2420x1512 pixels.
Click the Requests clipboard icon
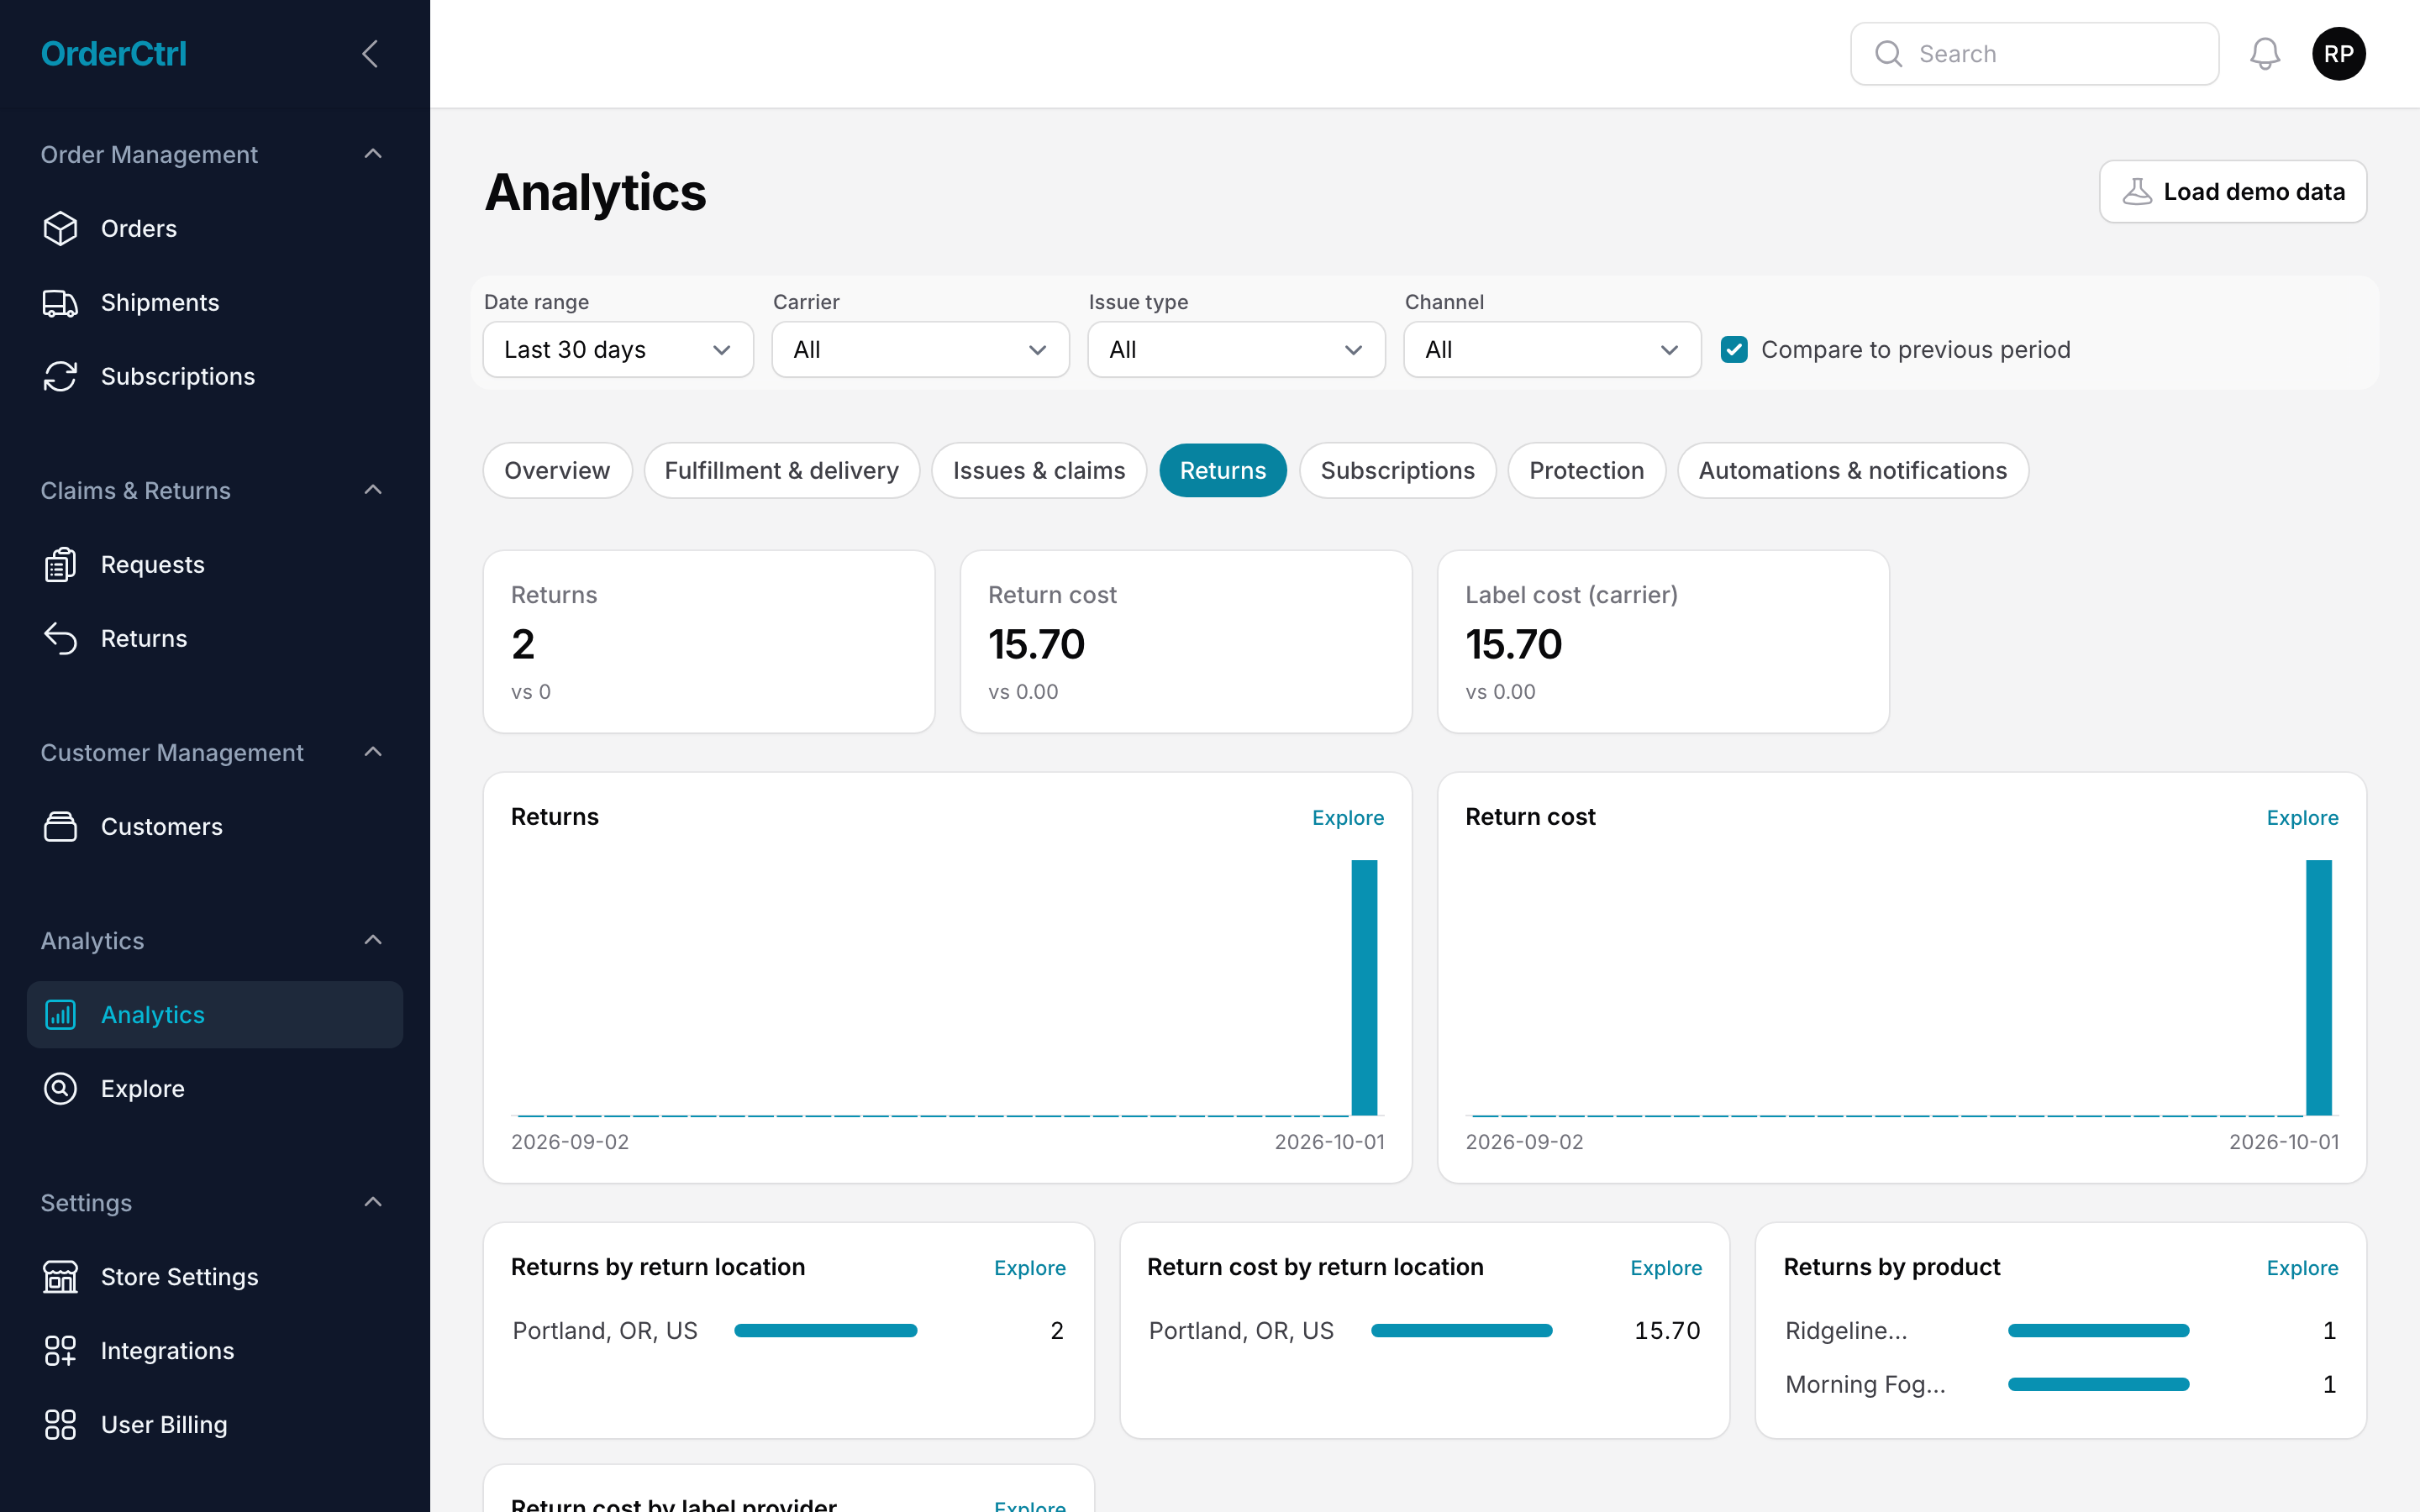pyautogui.click(x=60, y=565)
